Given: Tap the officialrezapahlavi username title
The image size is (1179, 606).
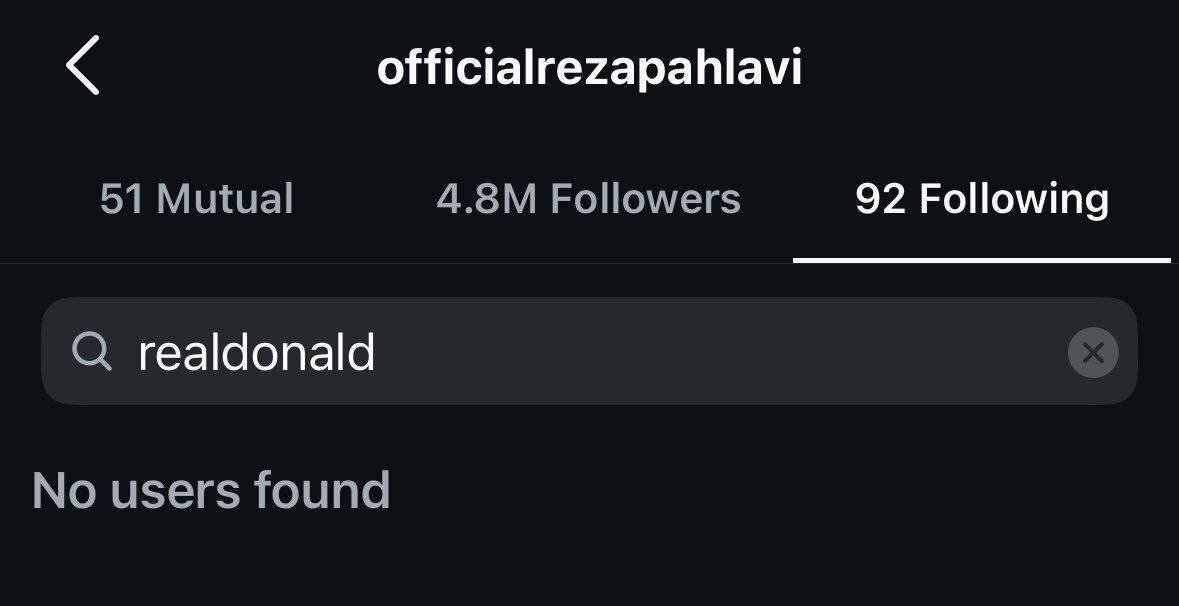Looking at the screenshot, I should (x=590, y=70).
